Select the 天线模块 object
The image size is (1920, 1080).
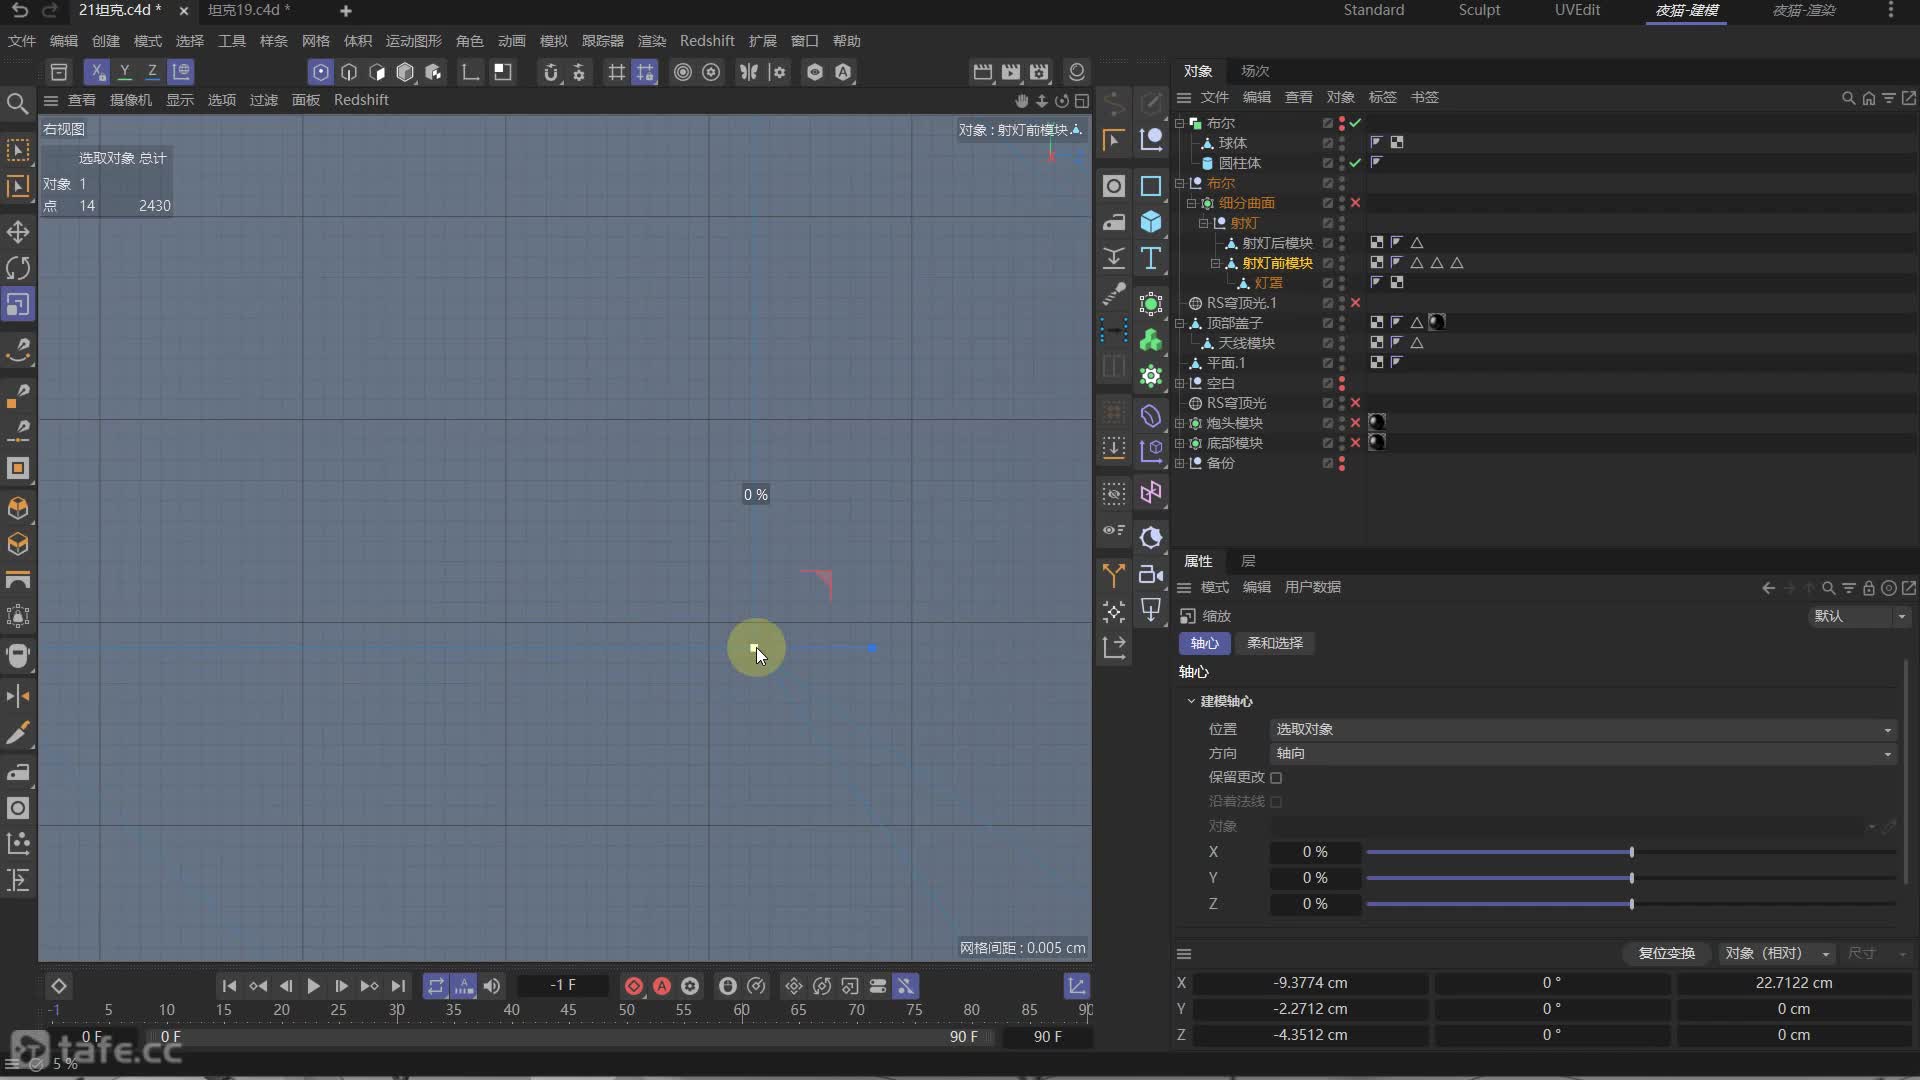(1246, 343)
